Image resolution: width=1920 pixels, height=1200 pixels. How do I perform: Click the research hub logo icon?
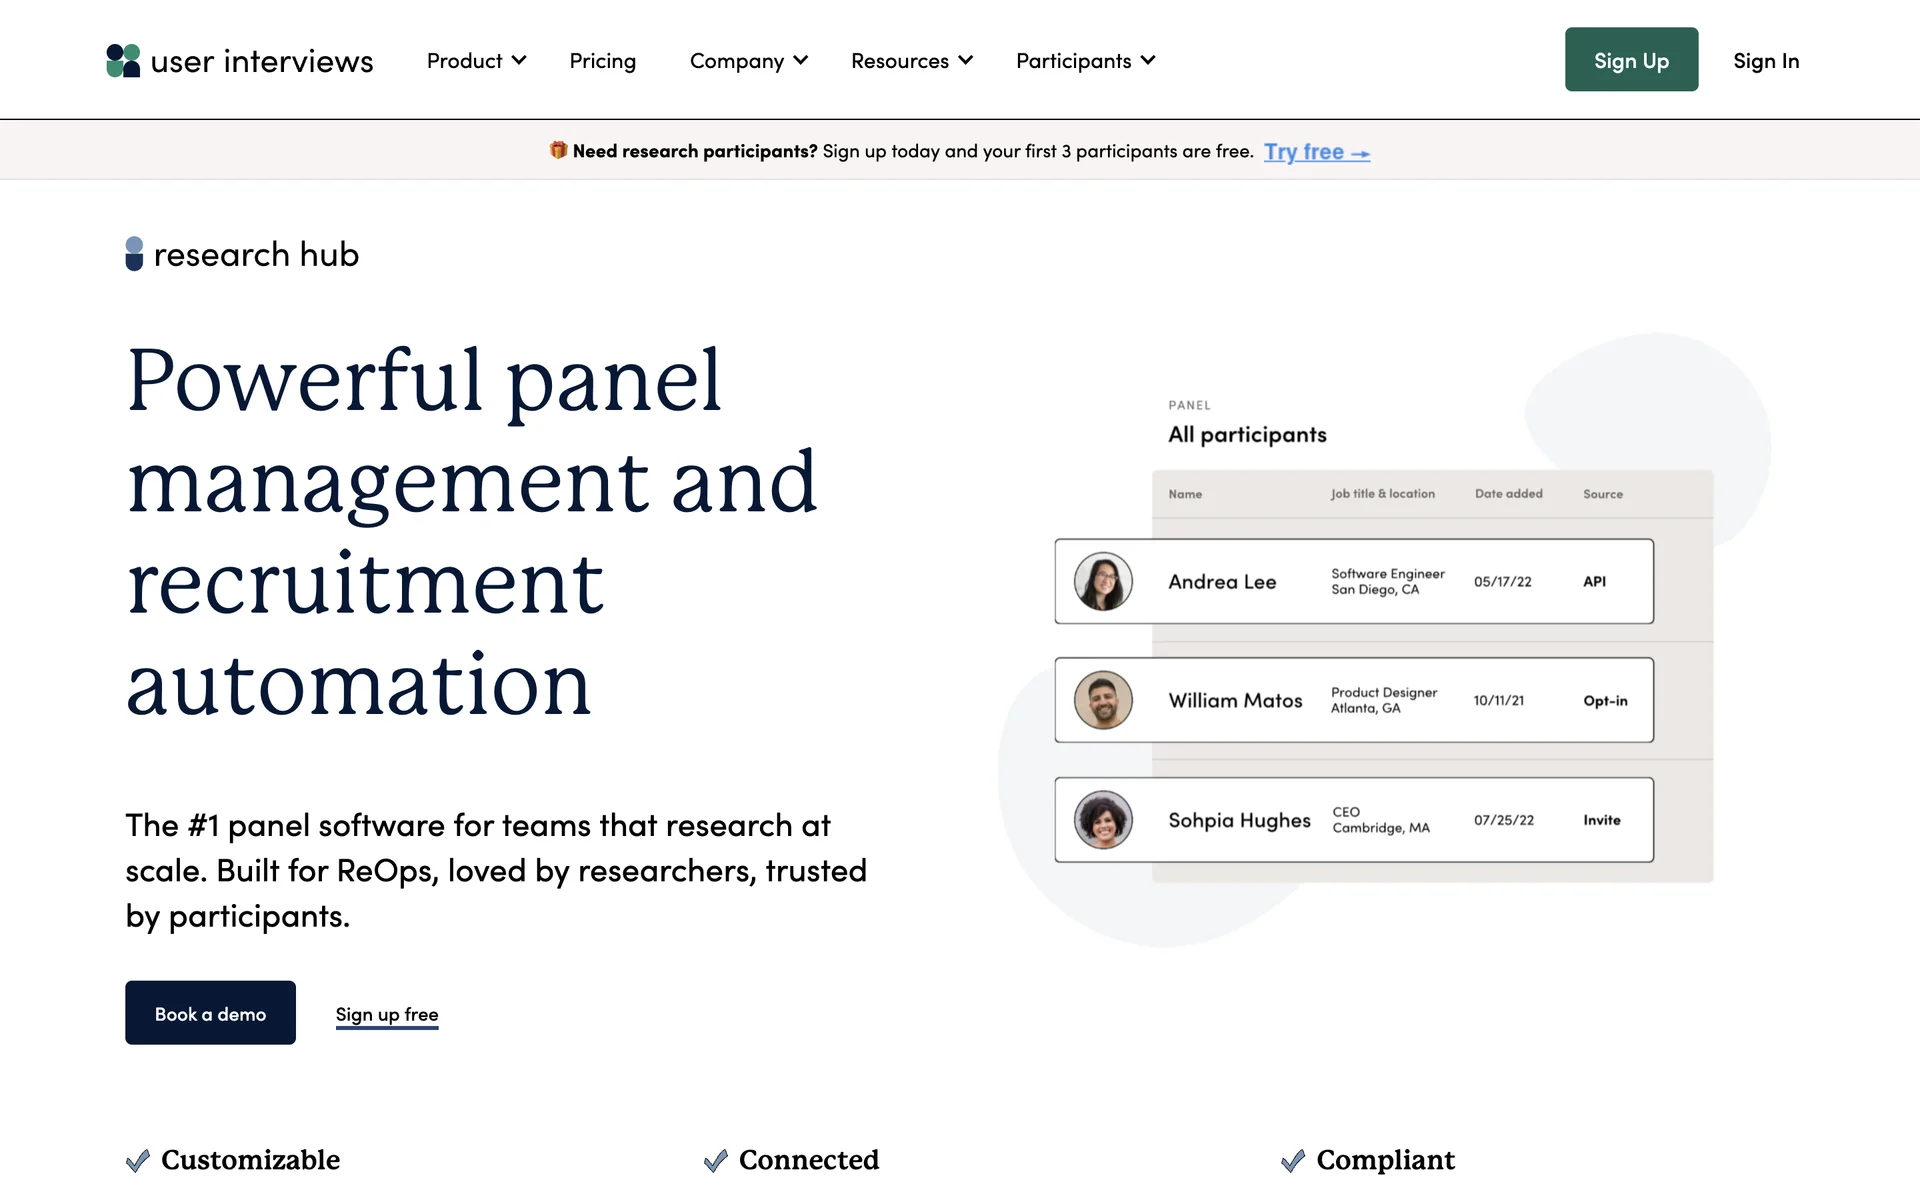coord(134,254)
